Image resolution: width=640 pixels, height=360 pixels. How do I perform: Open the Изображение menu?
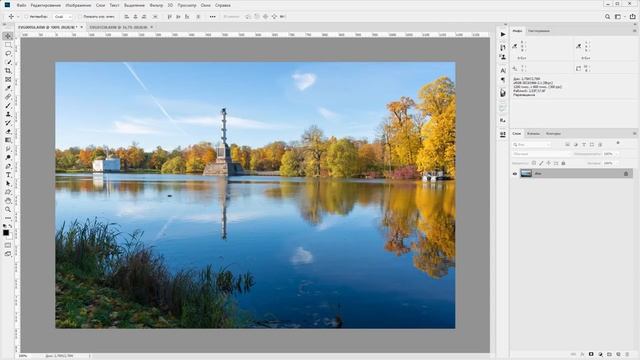click(x=78, y=5)
